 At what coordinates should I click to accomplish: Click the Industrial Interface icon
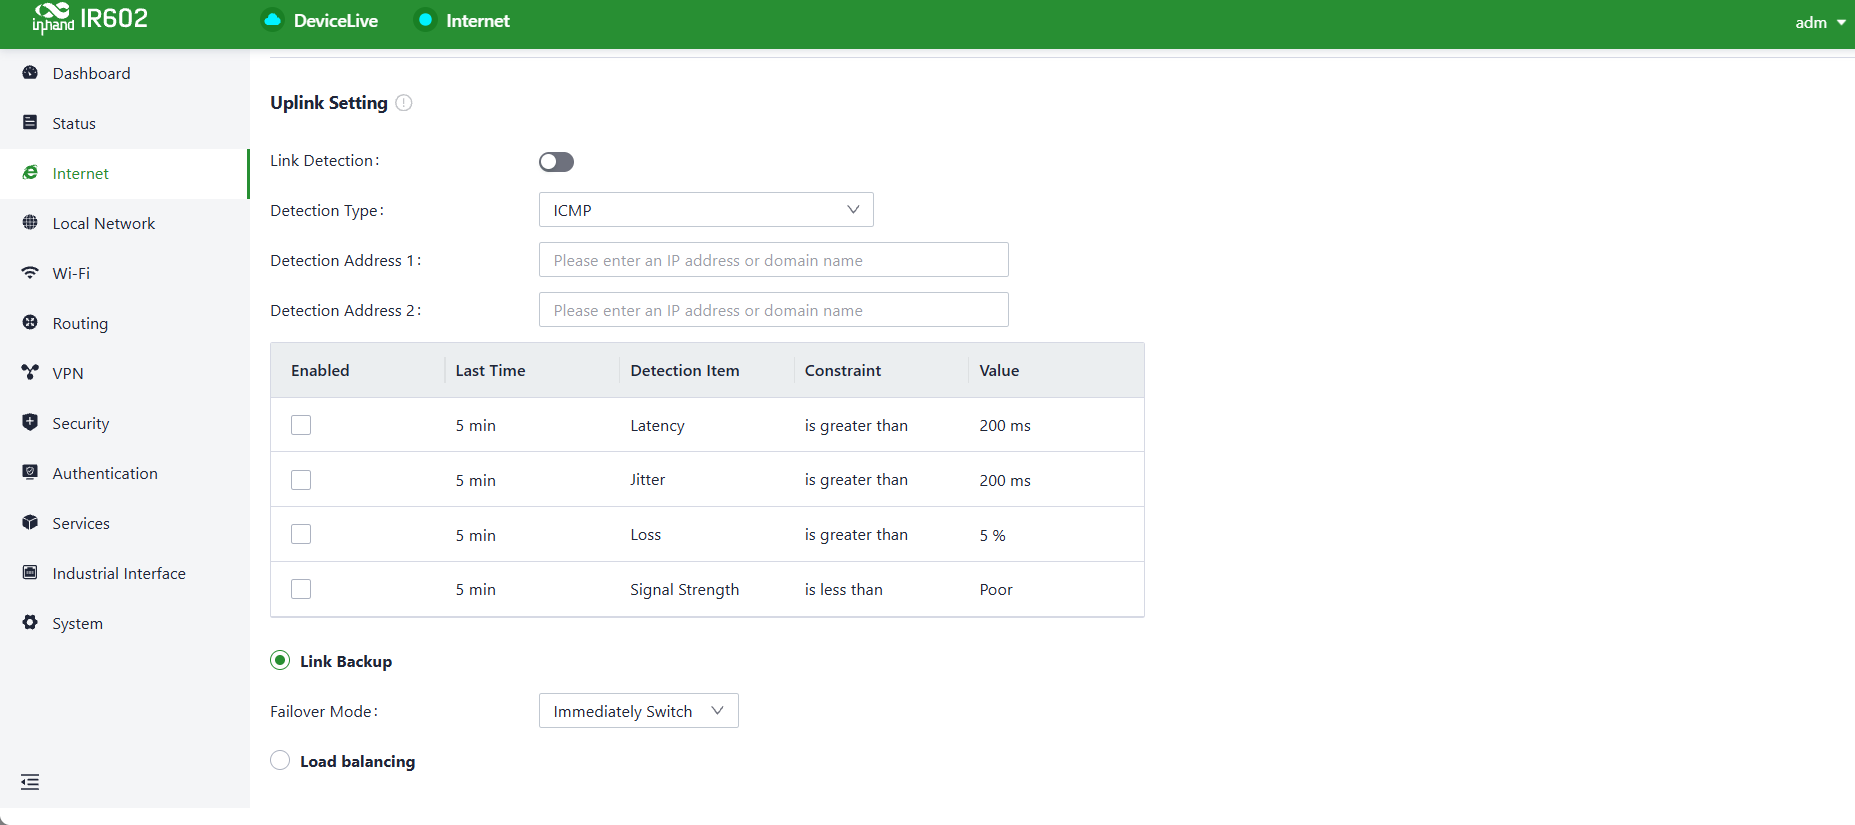[30, 572]
